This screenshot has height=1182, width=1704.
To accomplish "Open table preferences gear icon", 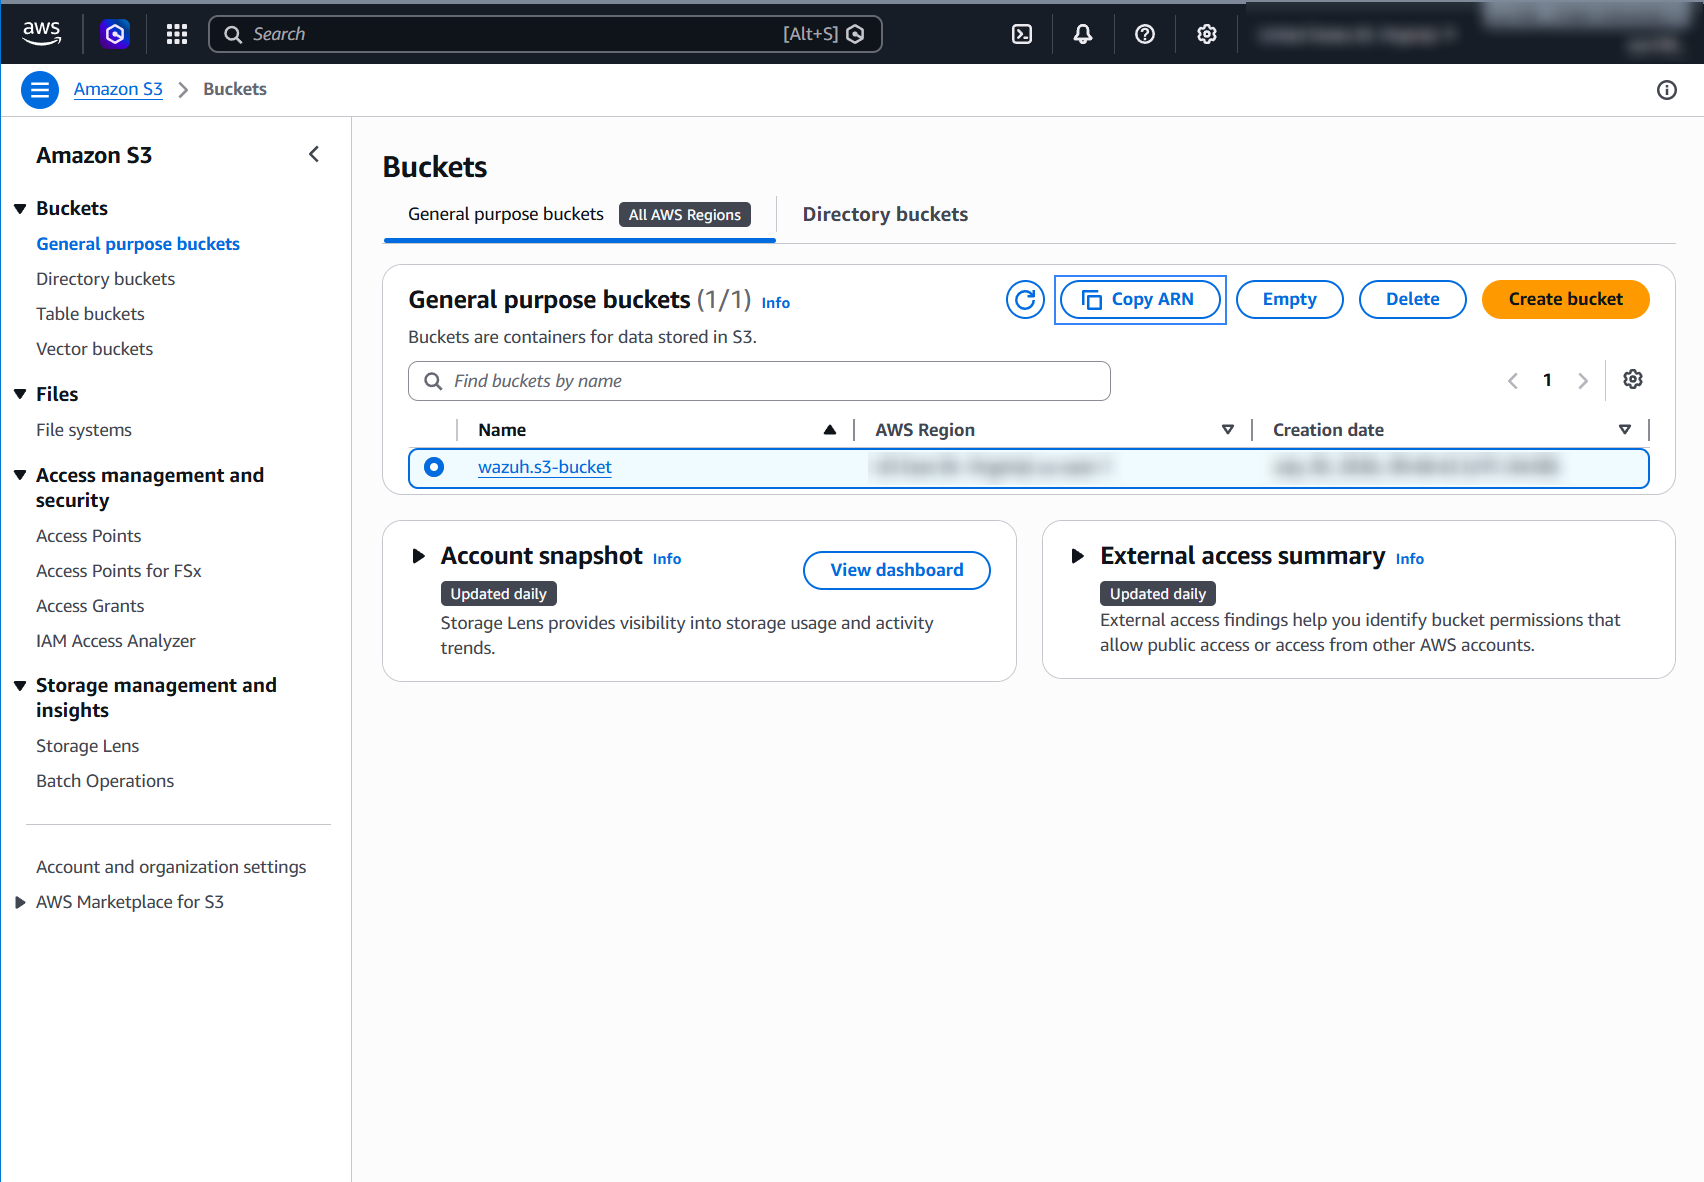I will pyautogui.click(x=1633, y=379).
